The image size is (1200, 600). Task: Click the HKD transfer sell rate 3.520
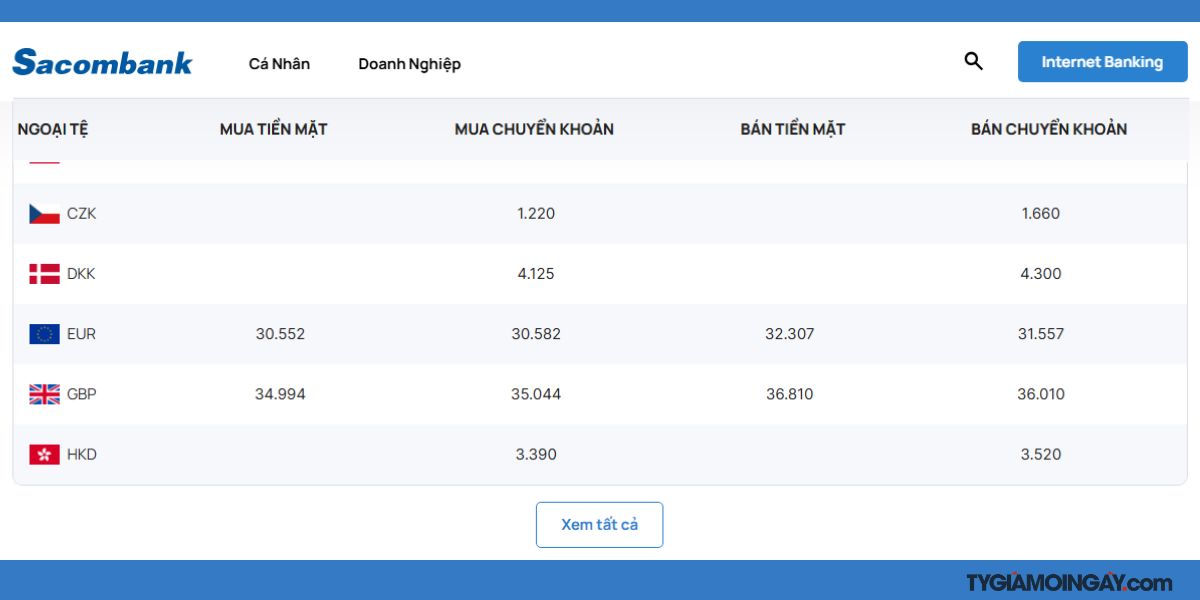pos(1040,454)
